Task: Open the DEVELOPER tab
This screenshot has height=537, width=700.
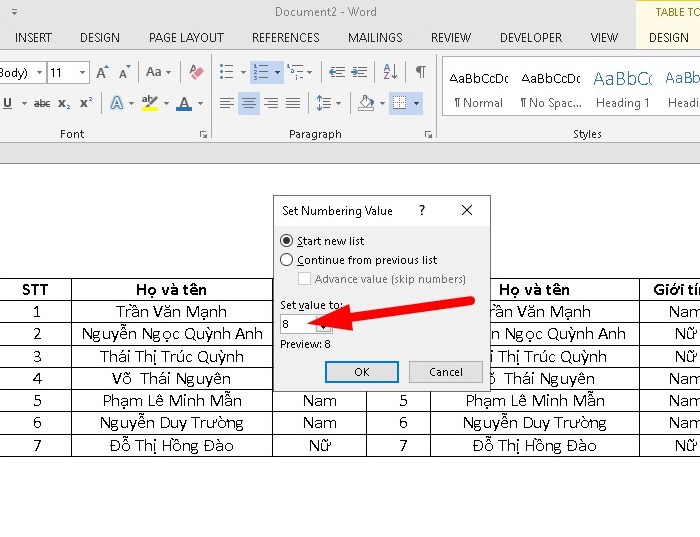Action: 531,37
